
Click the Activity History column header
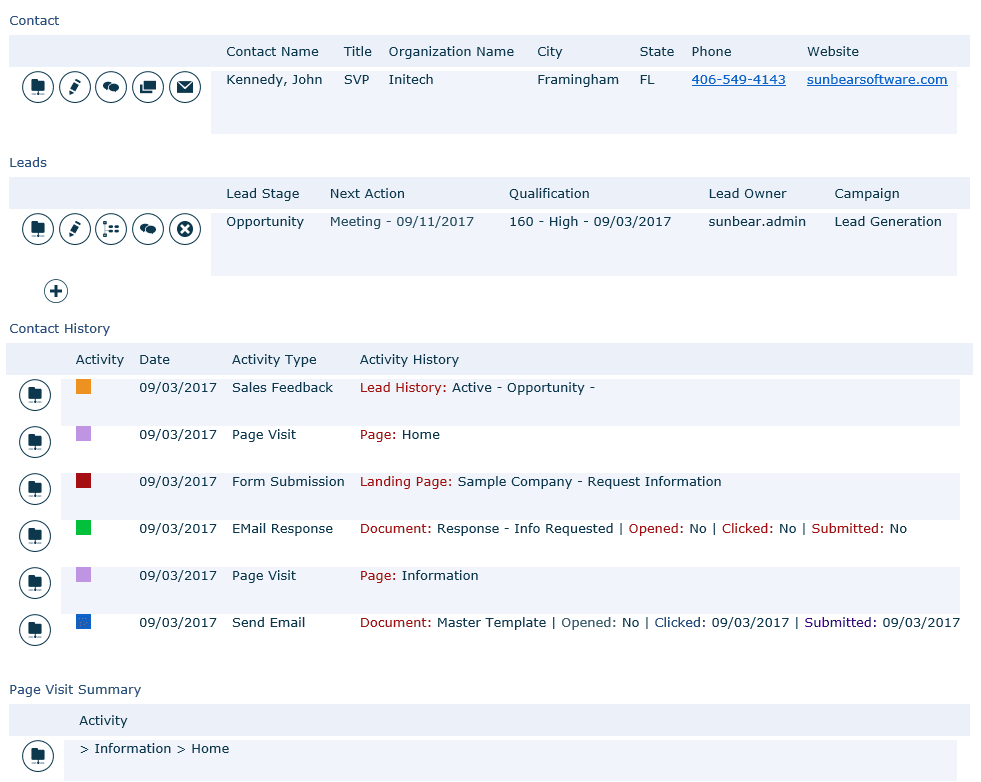[409, 359]
